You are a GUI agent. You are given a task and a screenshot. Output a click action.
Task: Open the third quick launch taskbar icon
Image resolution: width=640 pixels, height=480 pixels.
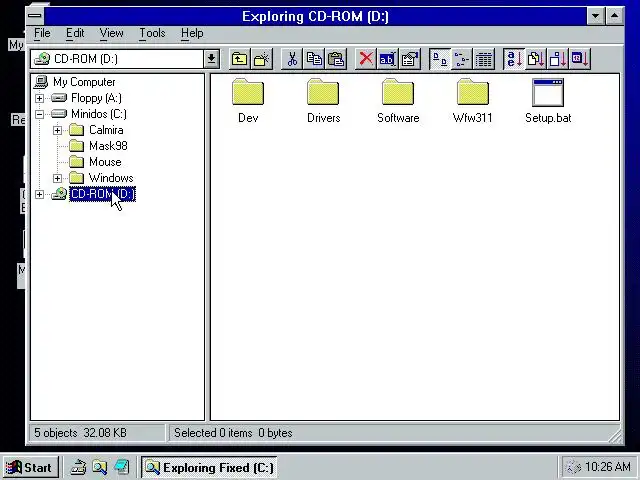click(122, 467)
